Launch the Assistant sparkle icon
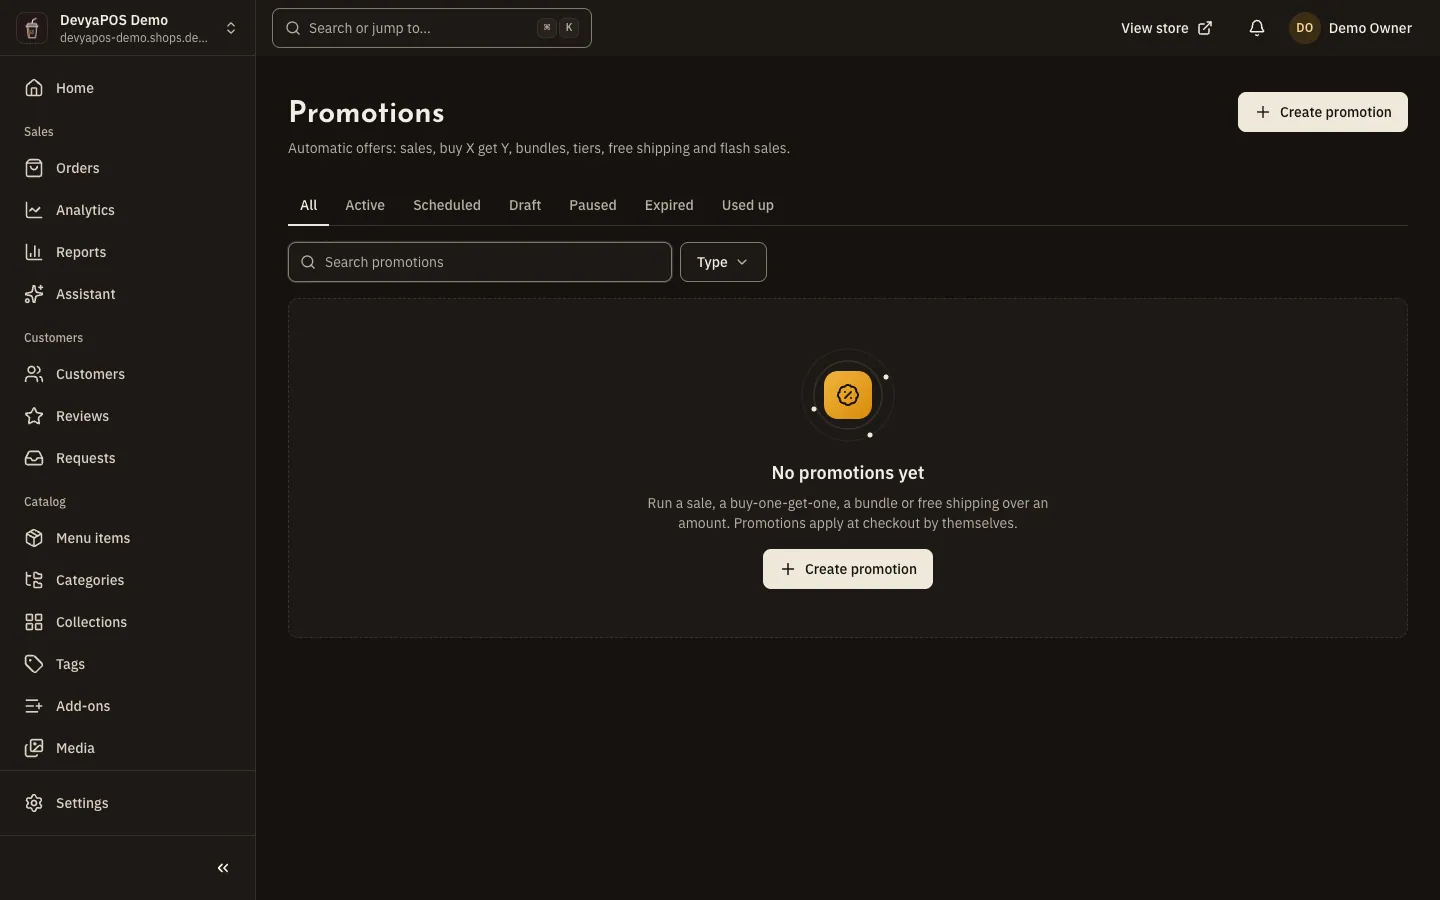This screenshot has height=900, width=1440. [x=34, y=294]
